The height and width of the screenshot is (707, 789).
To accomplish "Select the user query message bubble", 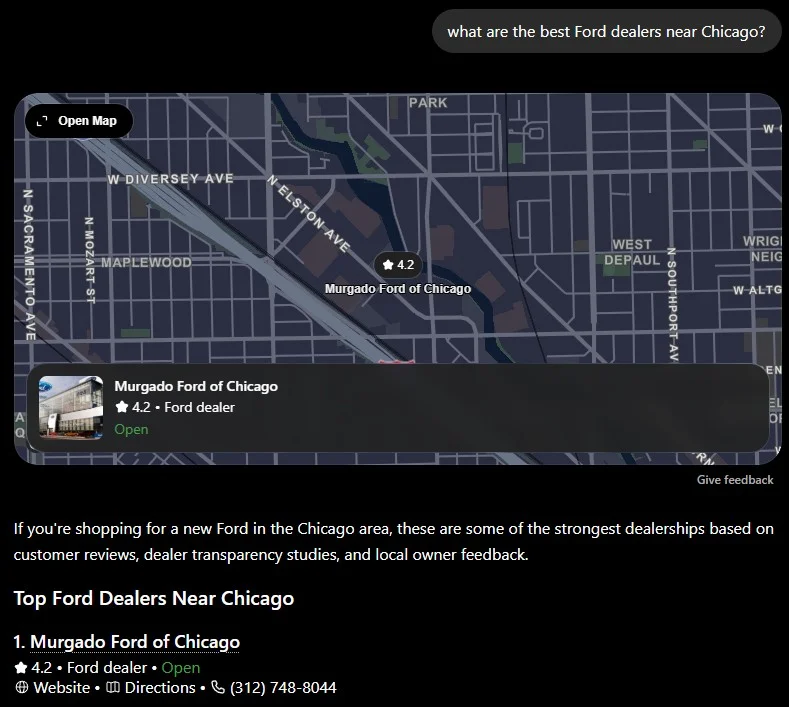I will pos(606,32).
